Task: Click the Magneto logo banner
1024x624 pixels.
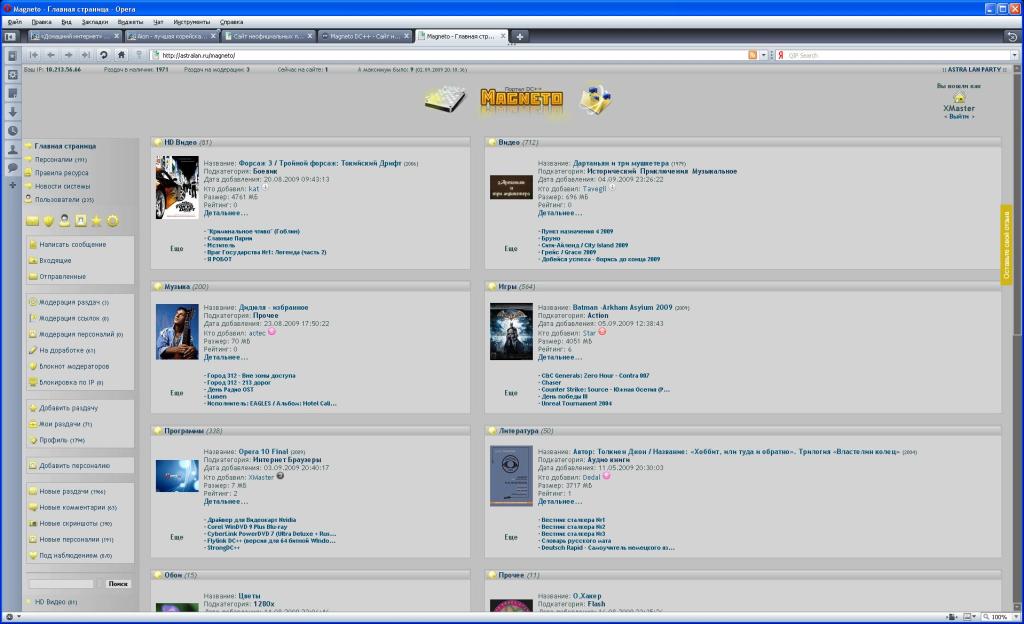Action: point(522,99)
